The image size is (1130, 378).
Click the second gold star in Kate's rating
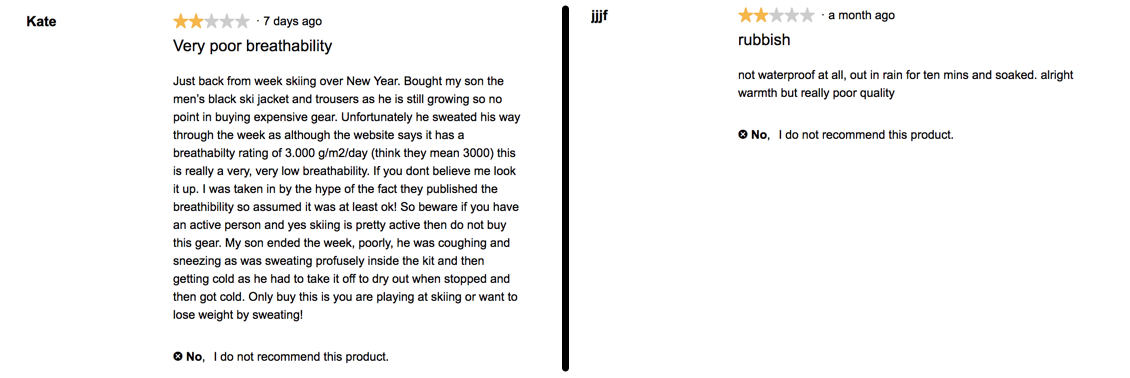196,21
